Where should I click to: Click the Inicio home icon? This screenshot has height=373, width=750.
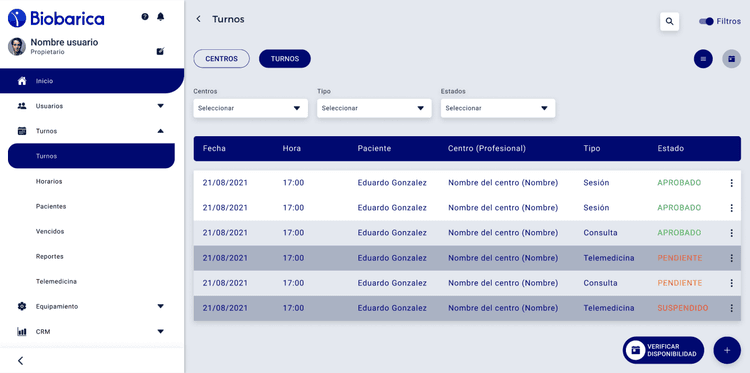coord(22,81)
